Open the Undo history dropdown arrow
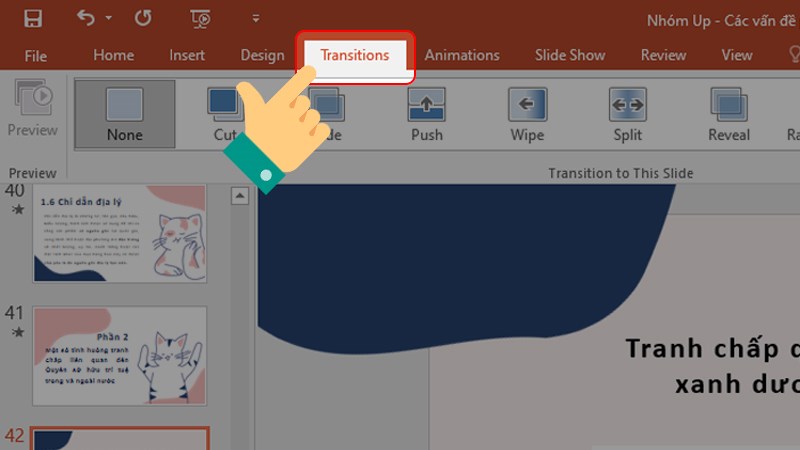 (108, 19)
